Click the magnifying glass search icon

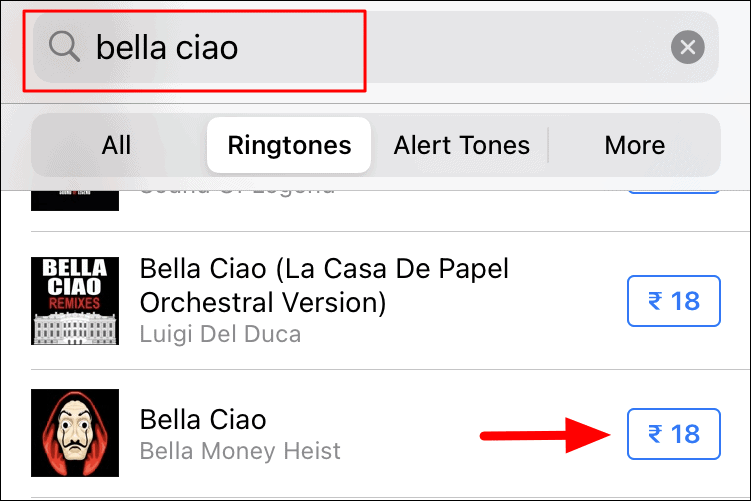(x=64, y=46)
